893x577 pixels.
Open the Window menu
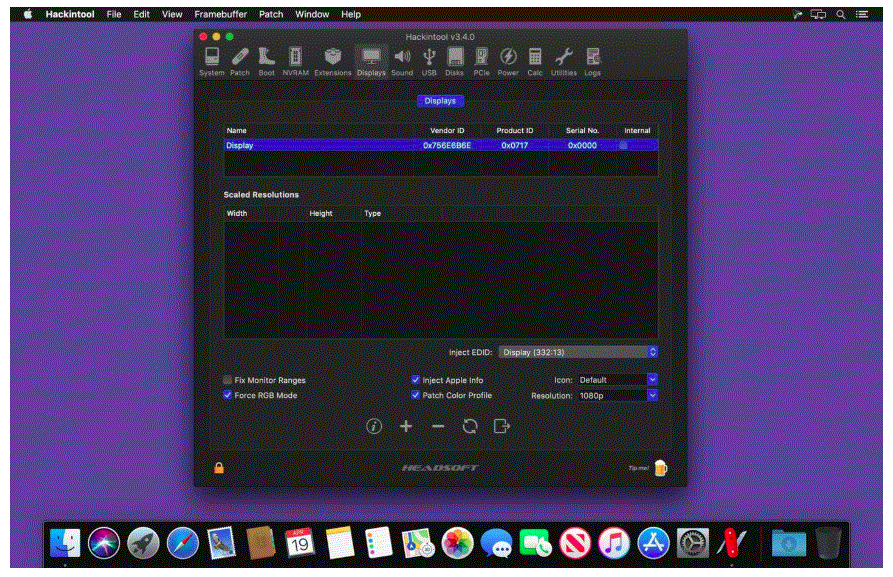point(312,14)
